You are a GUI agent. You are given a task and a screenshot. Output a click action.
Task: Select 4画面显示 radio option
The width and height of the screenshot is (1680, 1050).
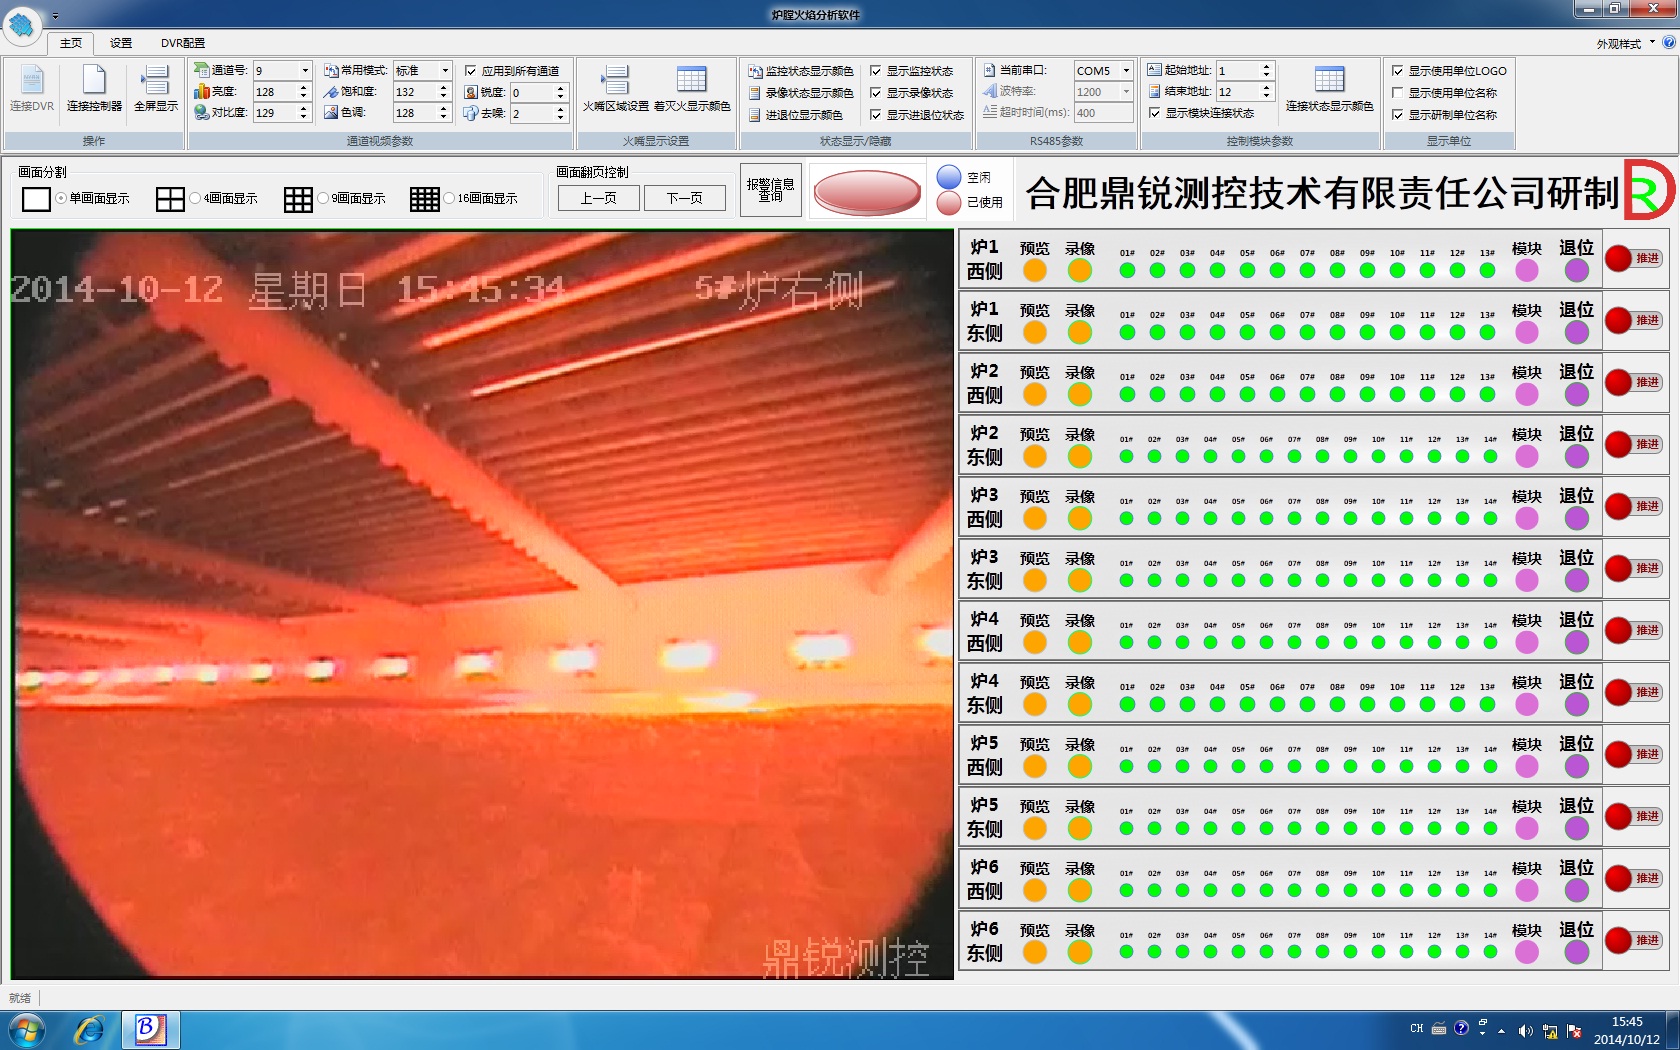click(195, 198)
